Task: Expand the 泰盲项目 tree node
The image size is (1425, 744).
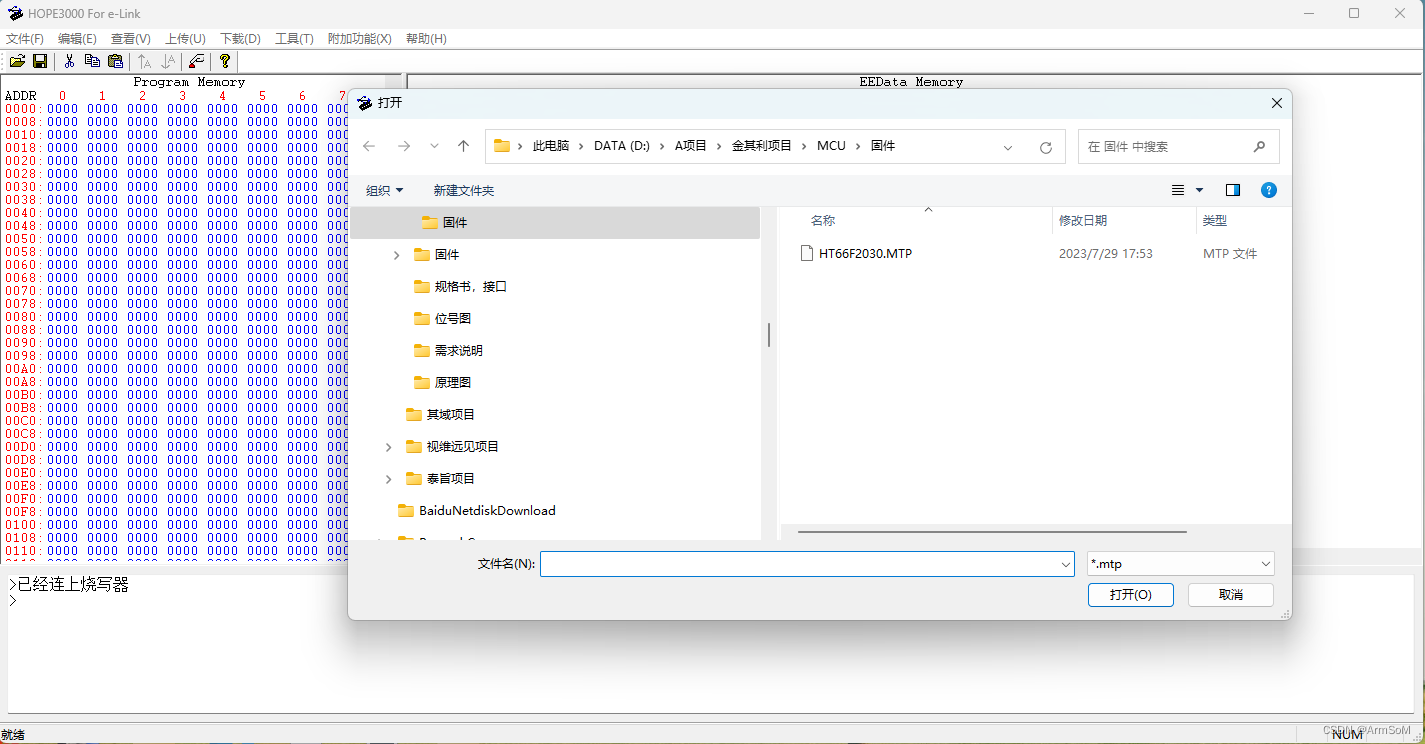Action: pos(388,479)
